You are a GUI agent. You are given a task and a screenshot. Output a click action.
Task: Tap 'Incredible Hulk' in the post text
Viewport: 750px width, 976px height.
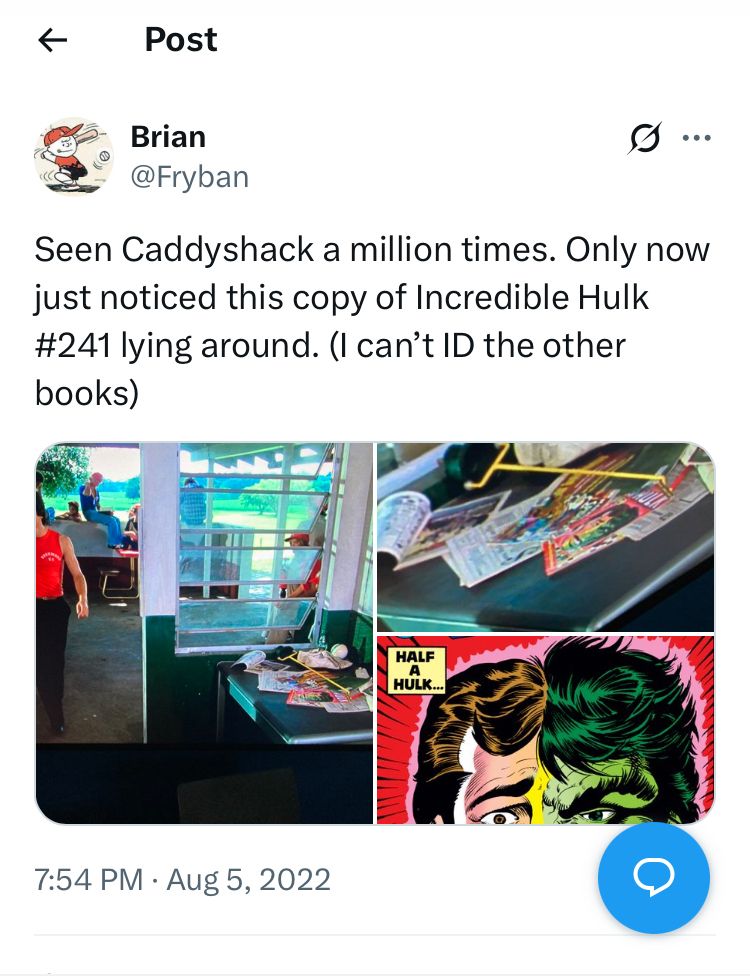point(532,298)
